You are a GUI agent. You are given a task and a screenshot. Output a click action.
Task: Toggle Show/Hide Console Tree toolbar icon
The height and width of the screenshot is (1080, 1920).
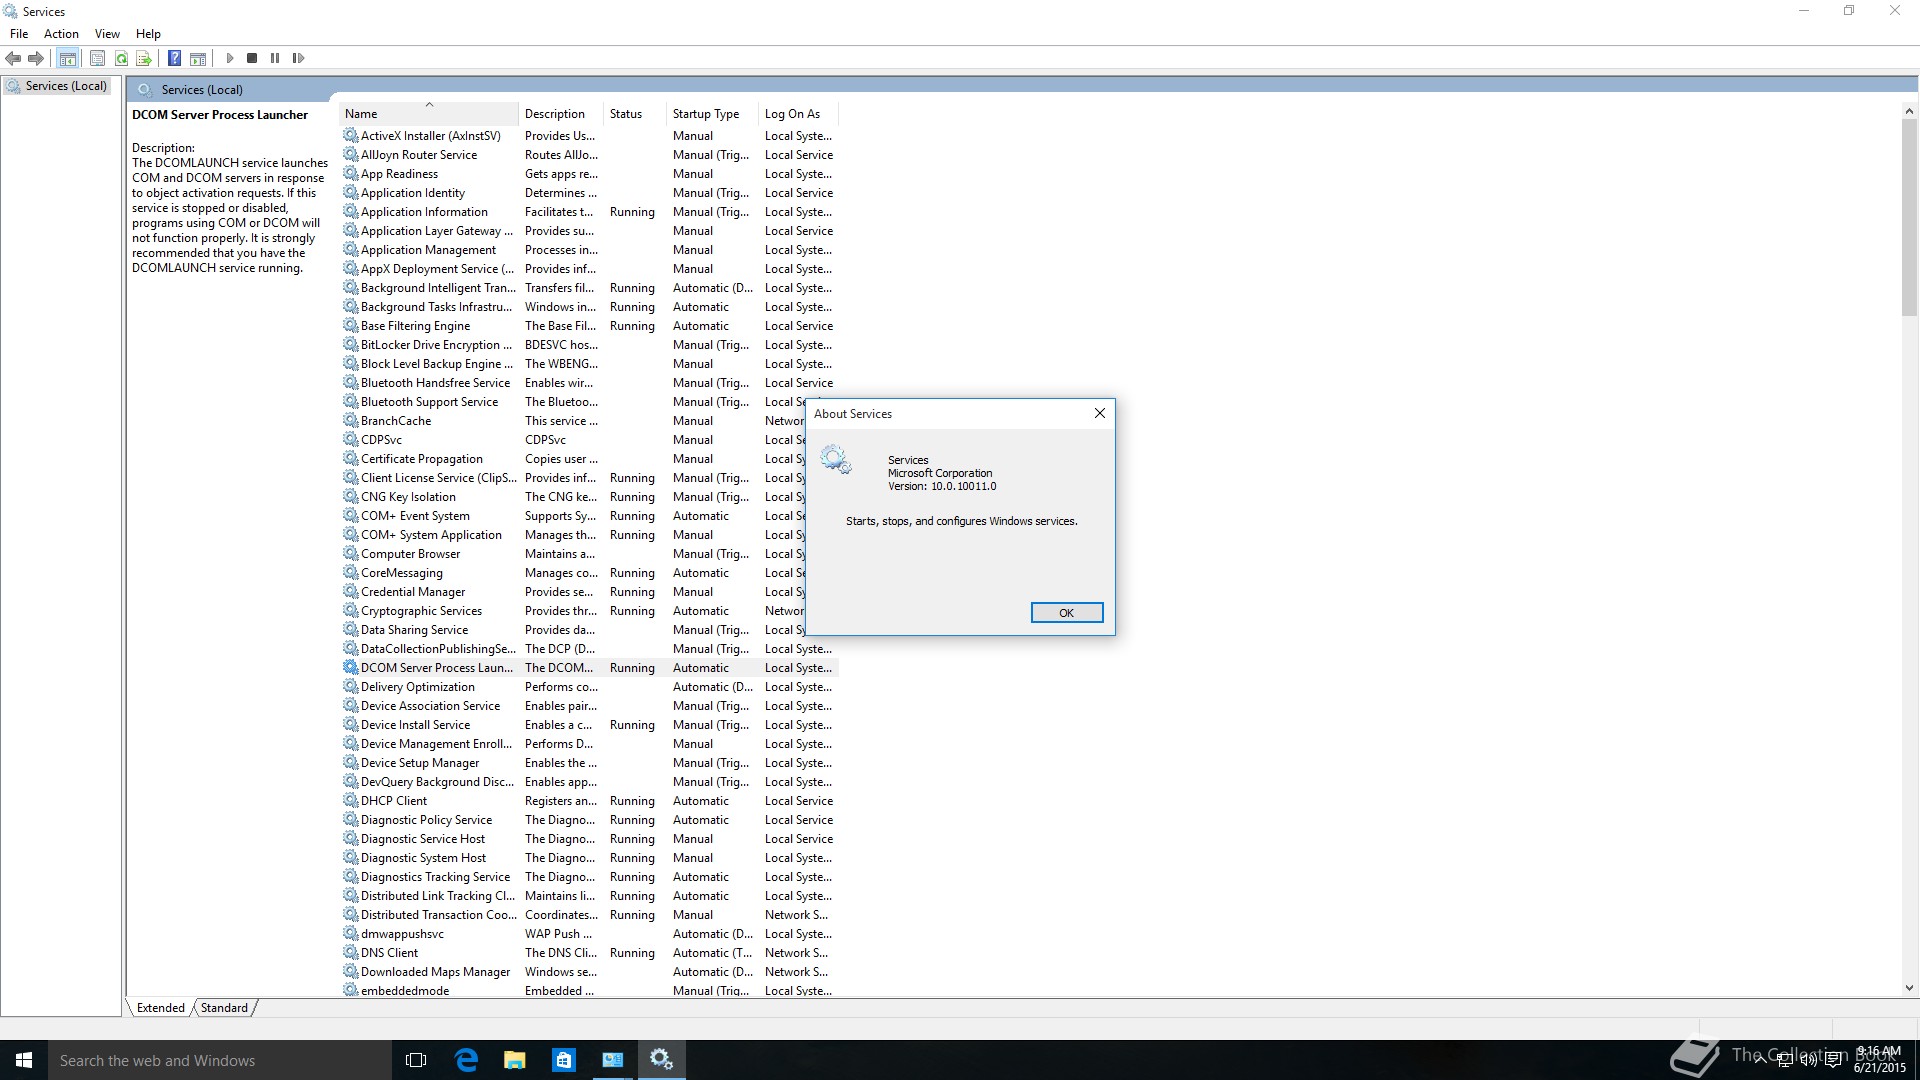coord(67,58)
